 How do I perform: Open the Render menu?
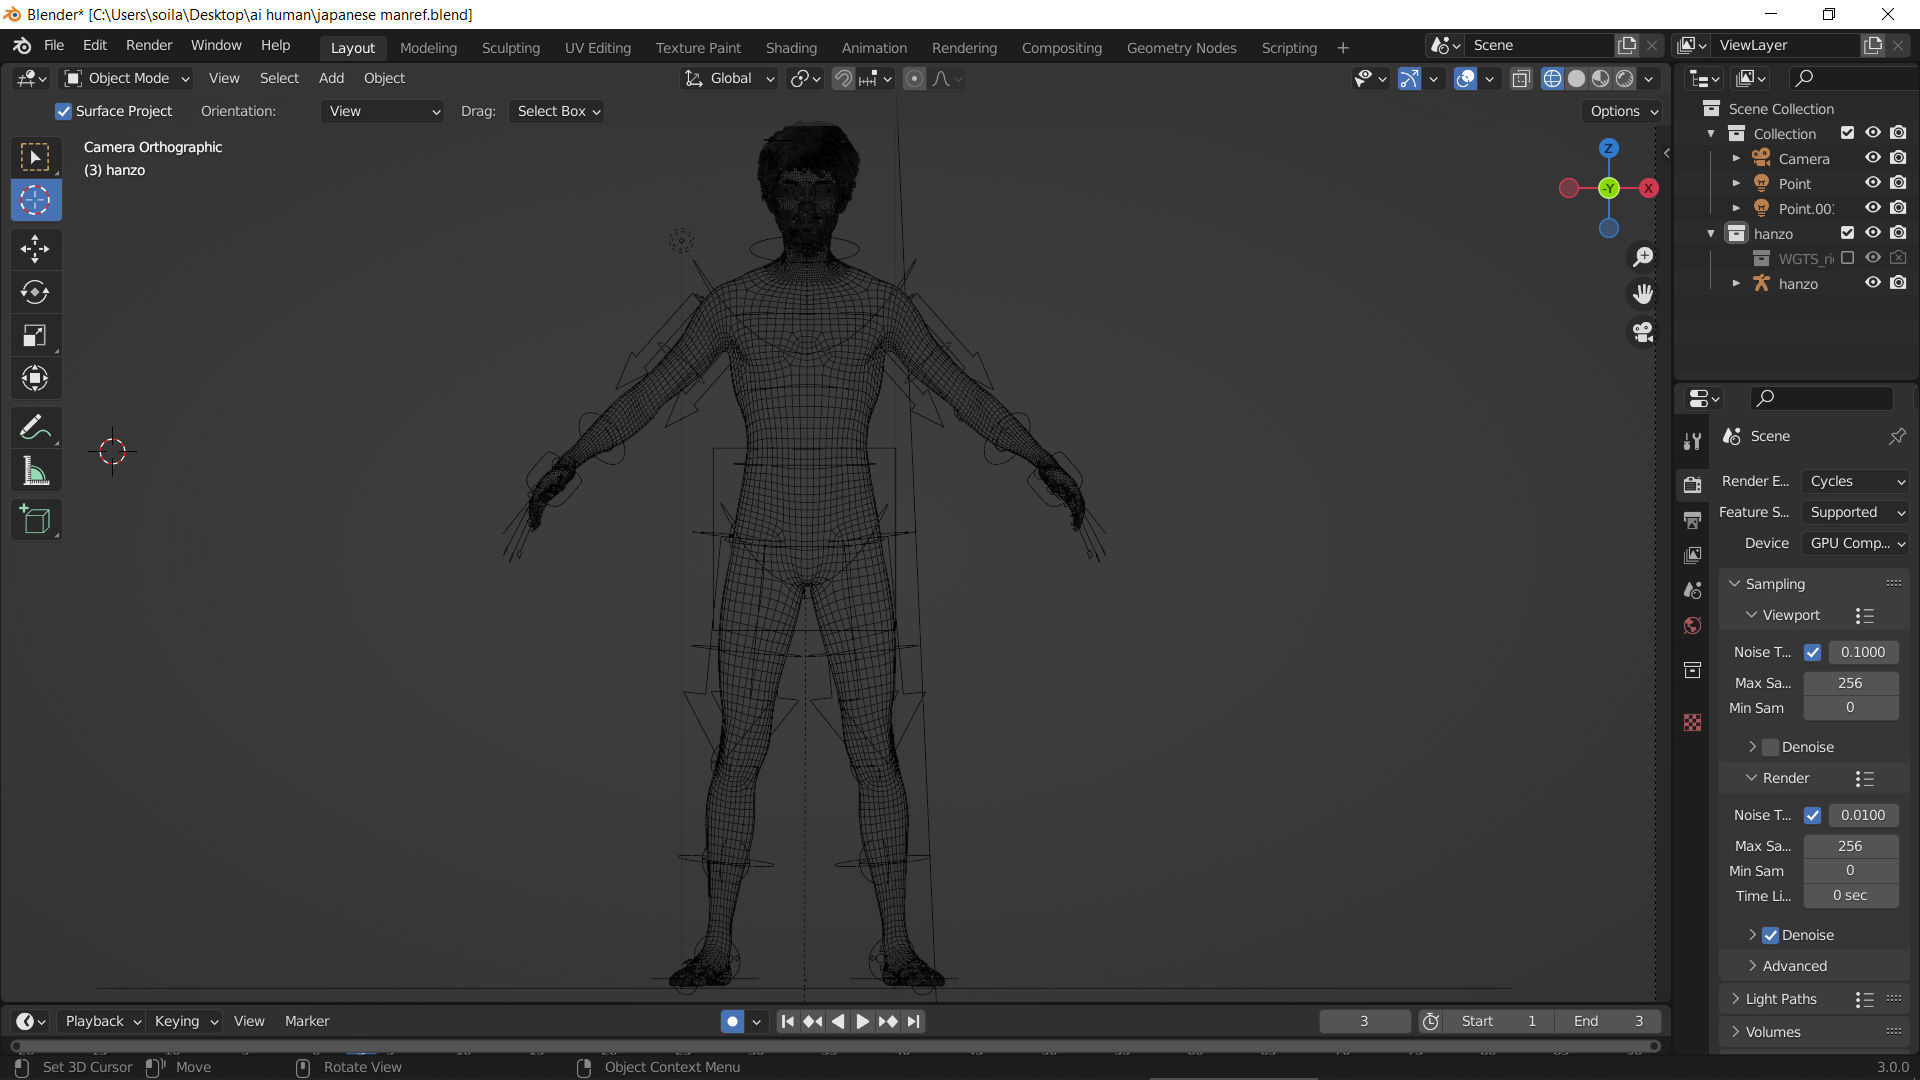149,46
